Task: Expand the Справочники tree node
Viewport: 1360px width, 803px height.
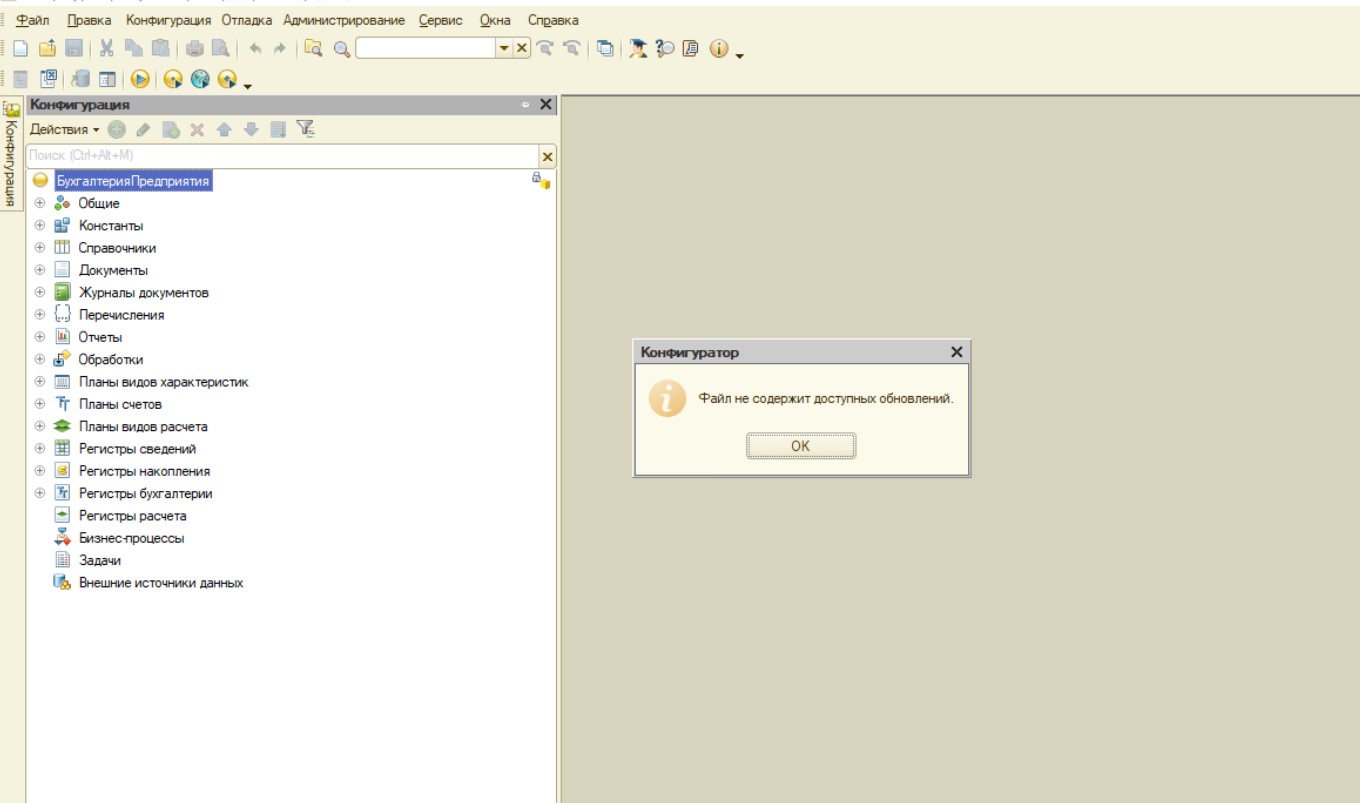Action: click(40, 247)
